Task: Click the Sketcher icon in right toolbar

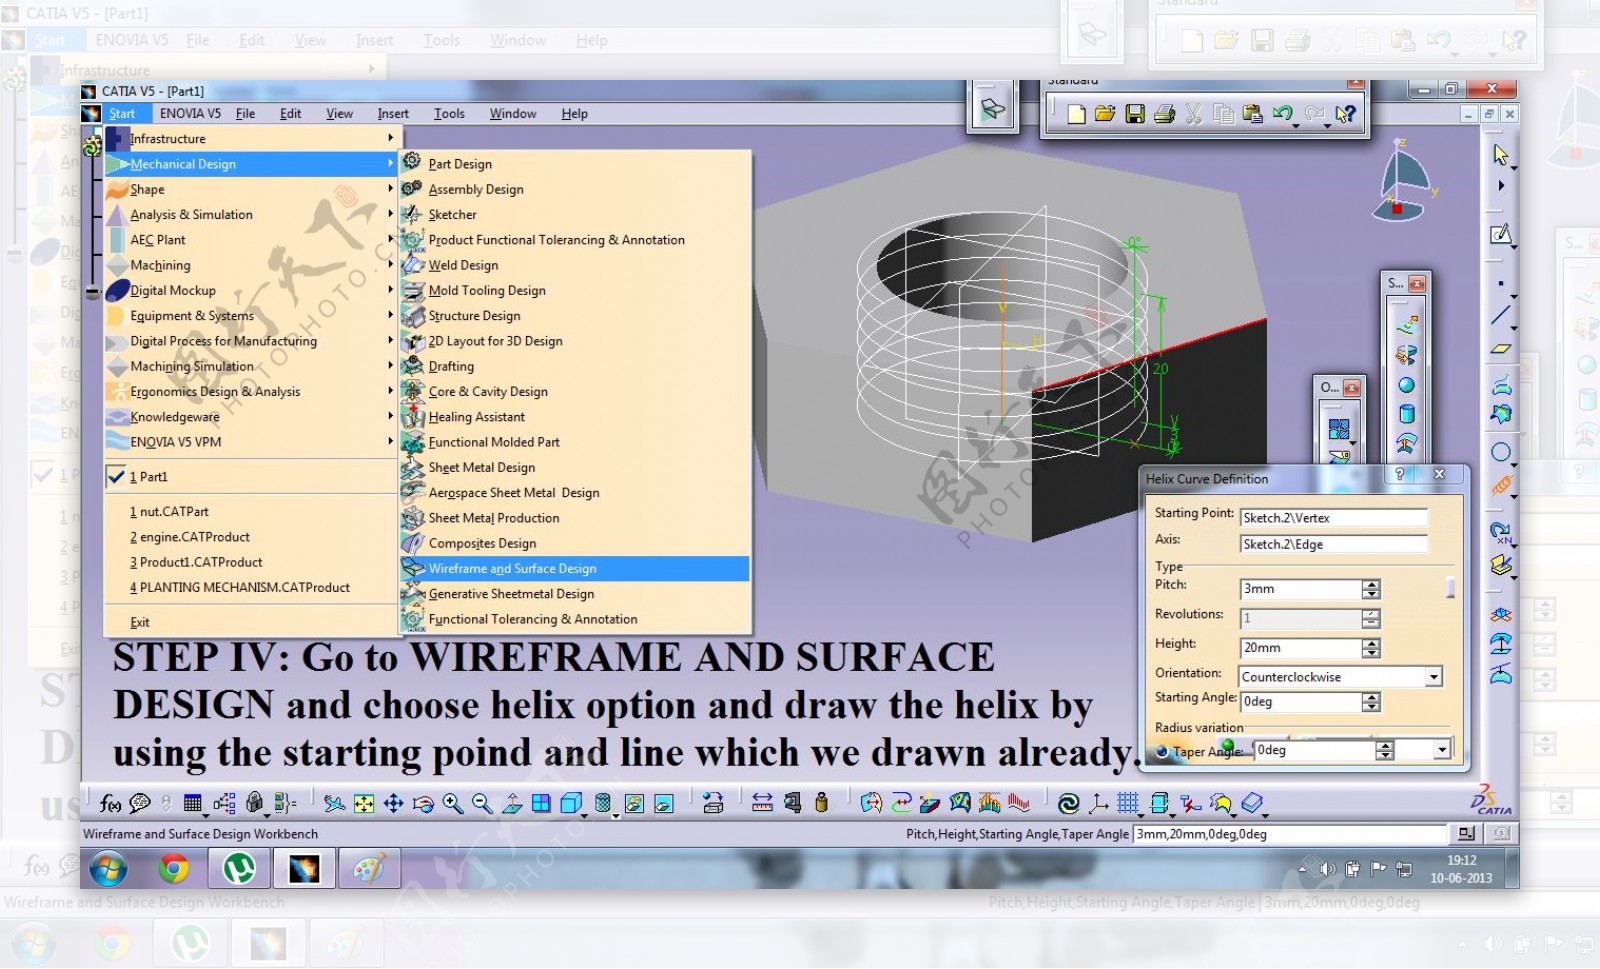Action: (1501, 235)
